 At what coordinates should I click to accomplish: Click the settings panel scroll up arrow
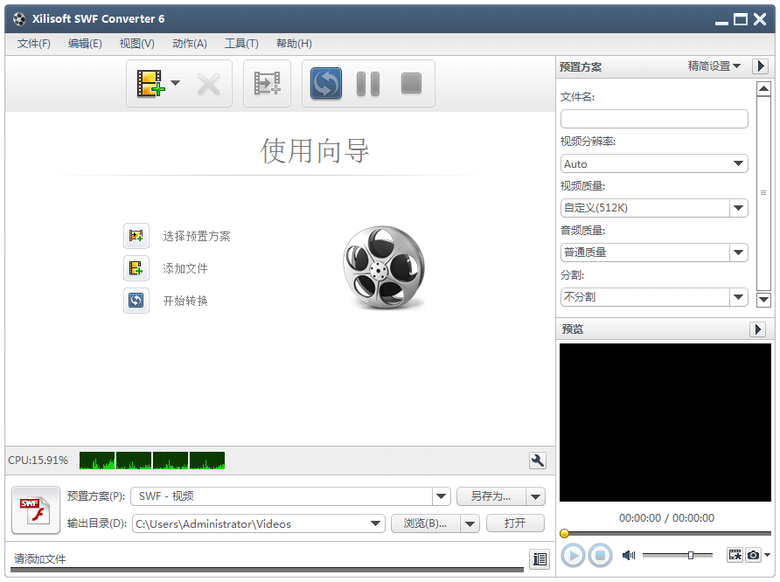[x=764, y=89]
